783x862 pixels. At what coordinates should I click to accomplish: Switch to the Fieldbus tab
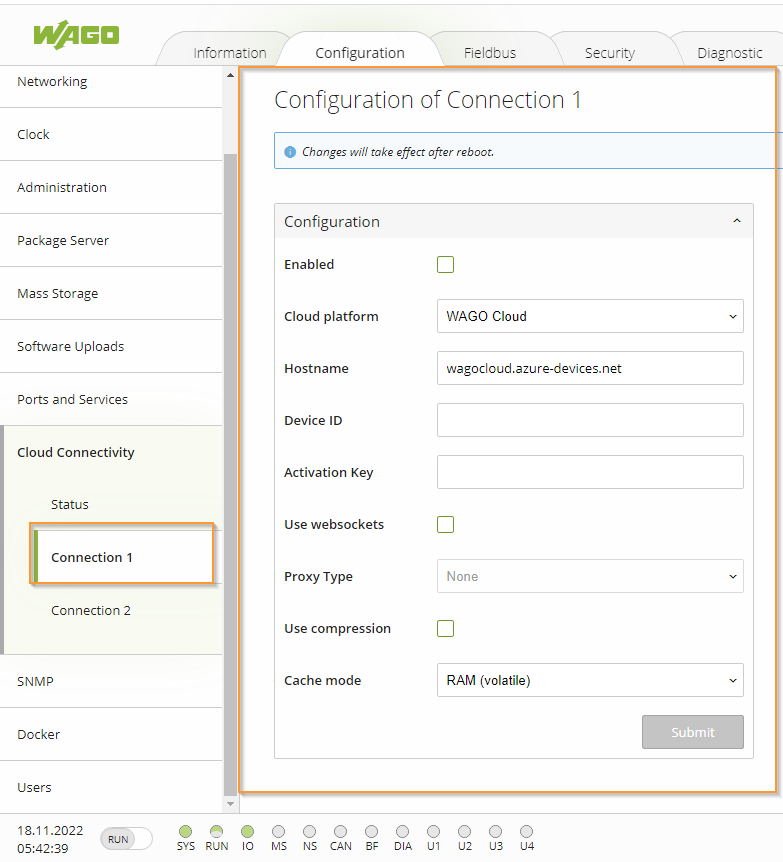coord(490,53)
